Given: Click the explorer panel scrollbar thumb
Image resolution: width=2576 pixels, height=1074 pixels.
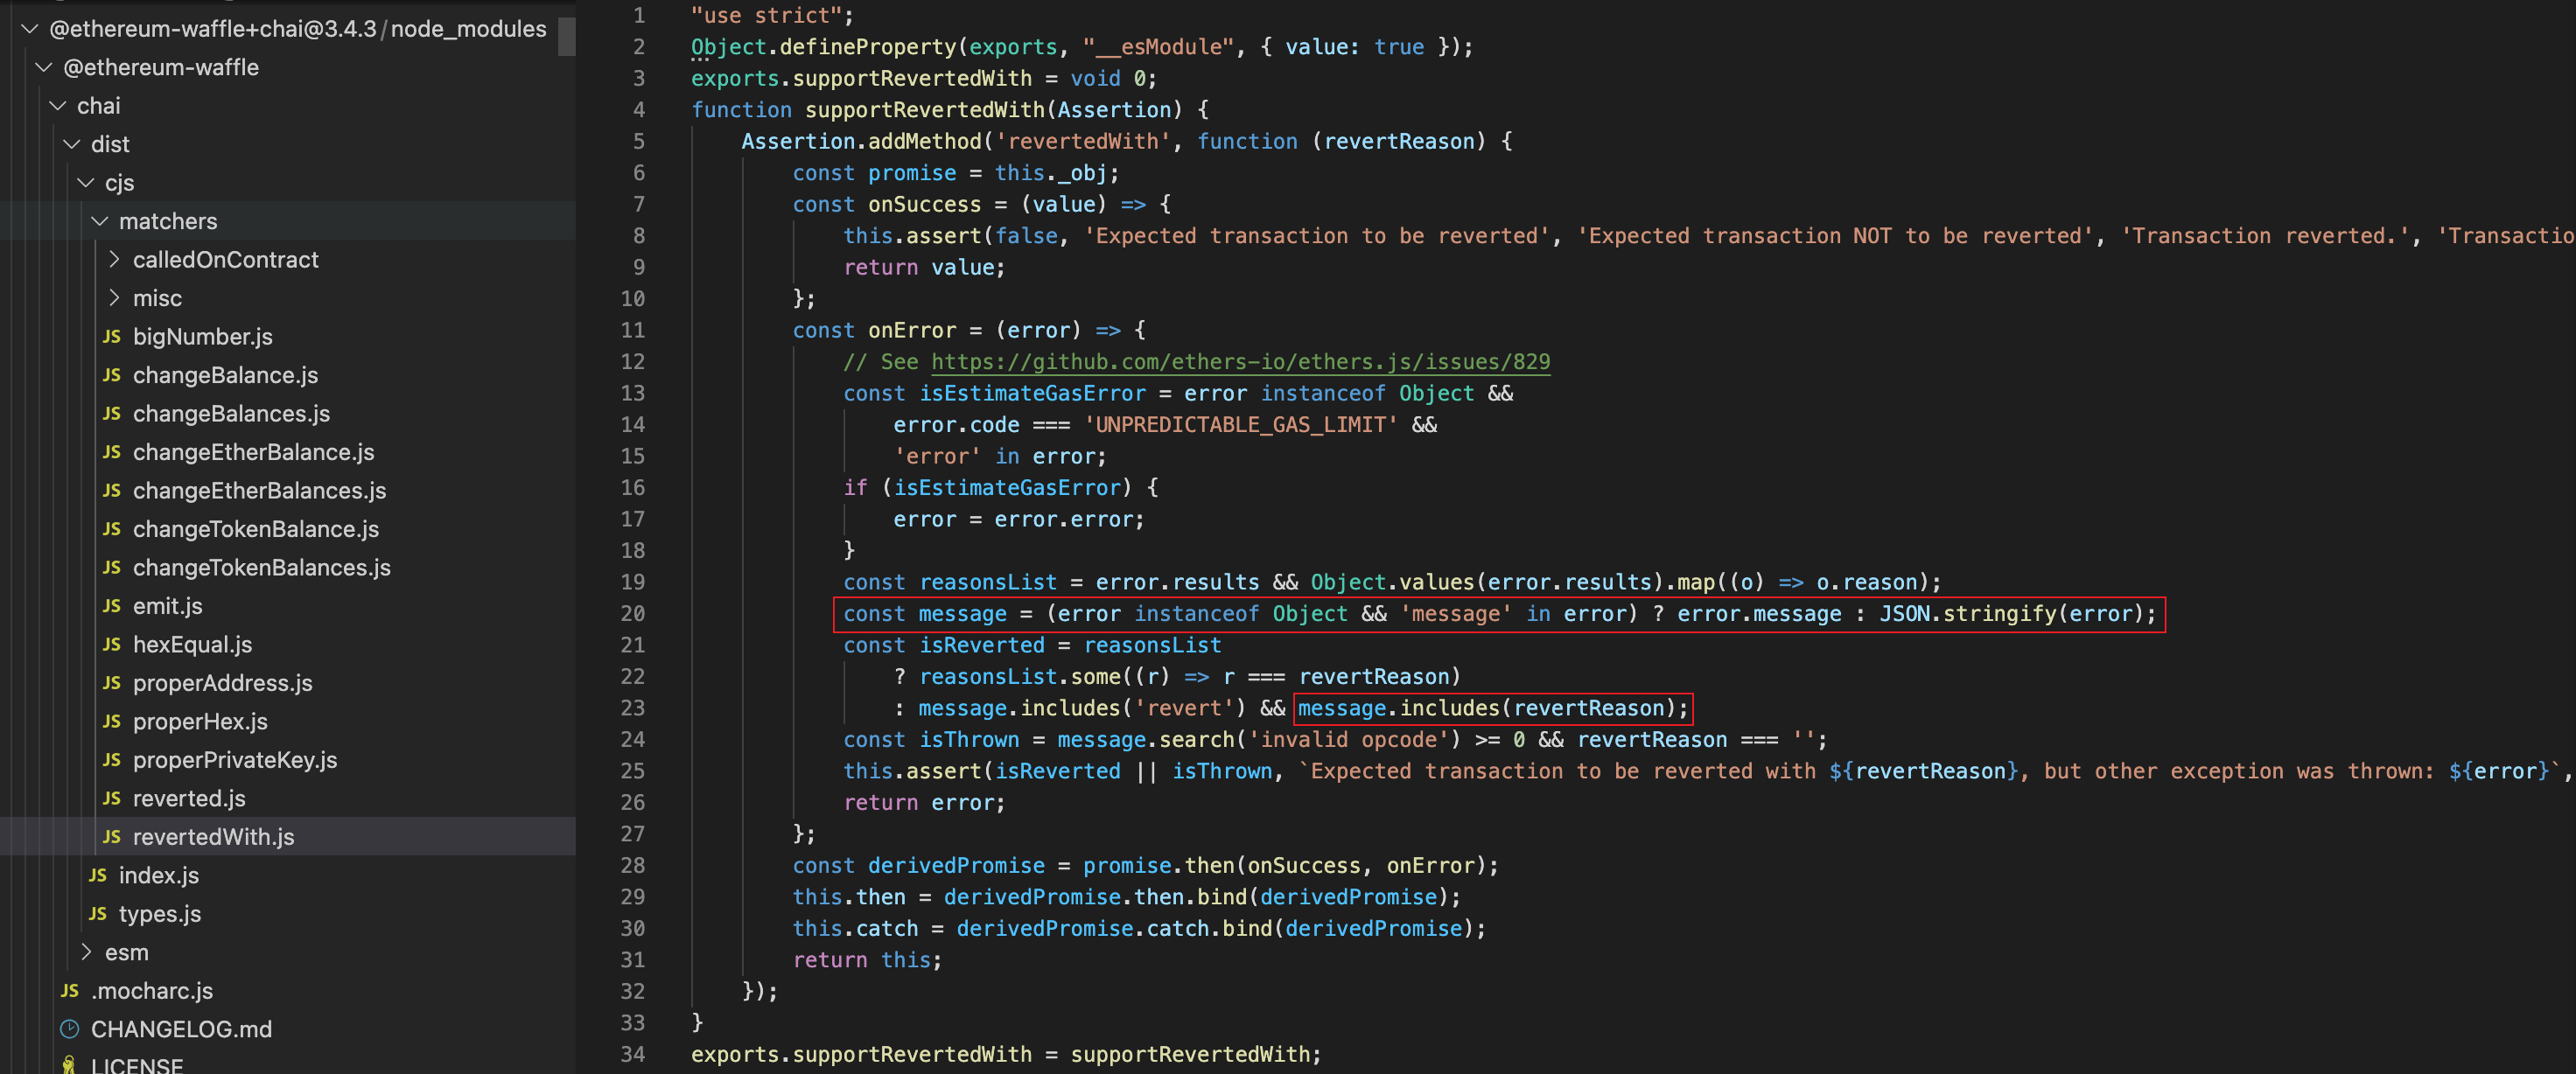Looking at the screenshot, I should 566,35.
